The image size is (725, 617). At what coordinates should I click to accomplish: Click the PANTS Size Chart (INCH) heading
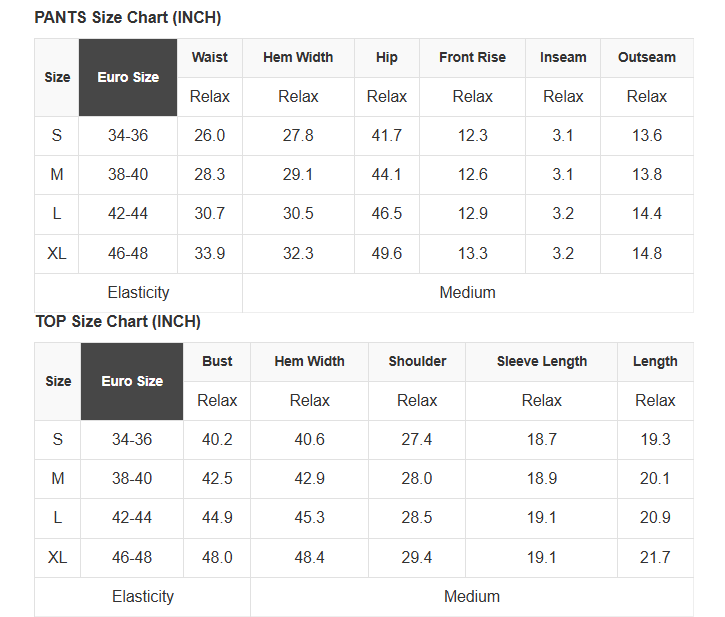pos(128,18)
